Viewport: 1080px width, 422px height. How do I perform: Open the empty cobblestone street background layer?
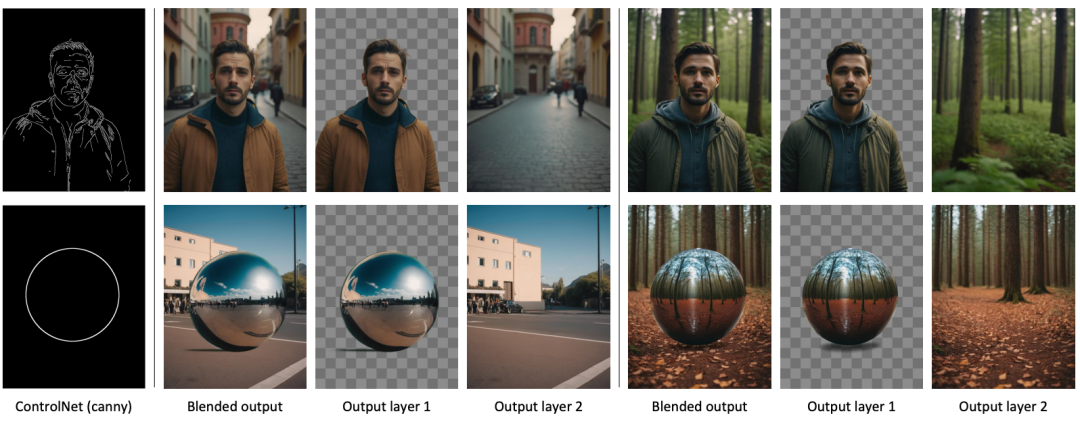pyautogui.click(x=538, y=100)
